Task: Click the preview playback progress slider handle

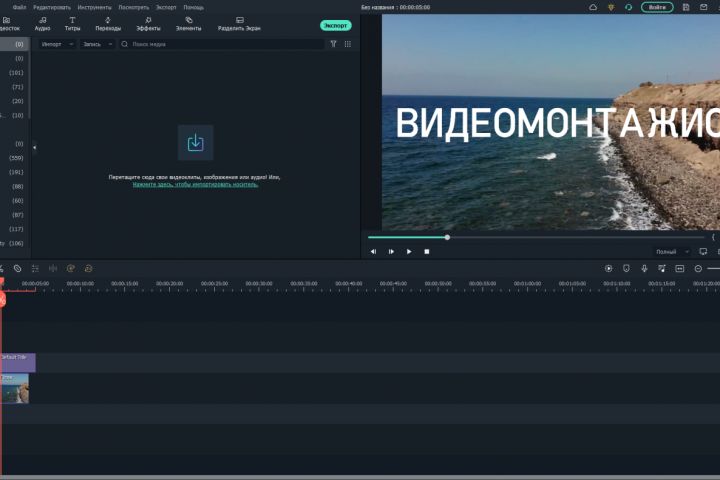Action: 447,237
